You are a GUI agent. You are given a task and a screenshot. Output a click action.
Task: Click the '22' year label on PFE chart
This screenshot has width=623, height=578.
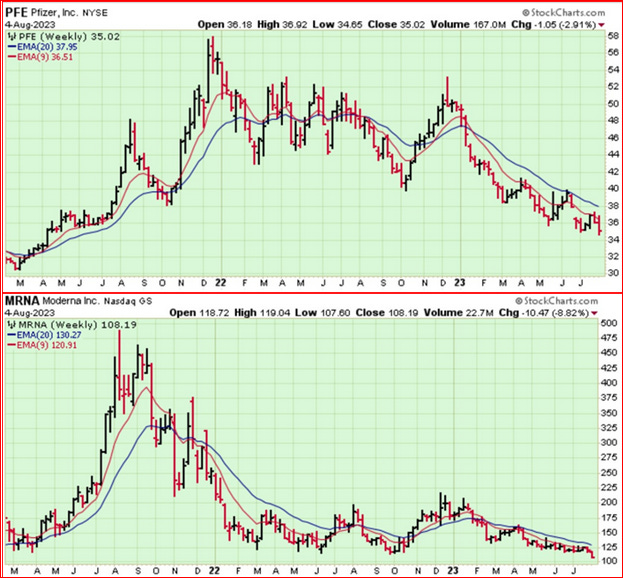(x=220, y=283)
